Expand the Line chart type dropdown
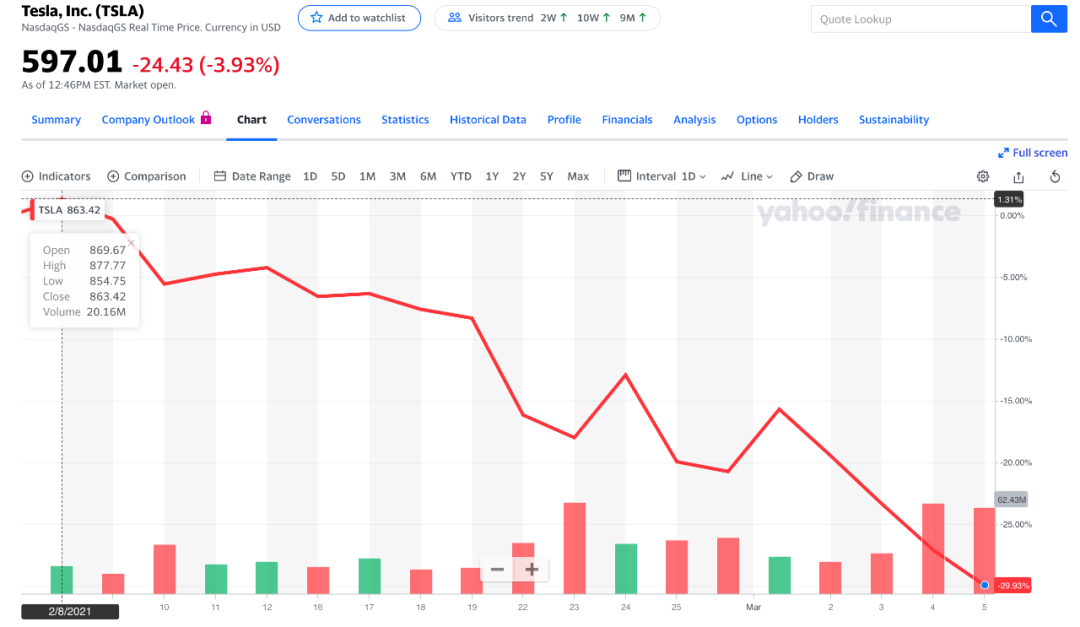 coord(747,176)
